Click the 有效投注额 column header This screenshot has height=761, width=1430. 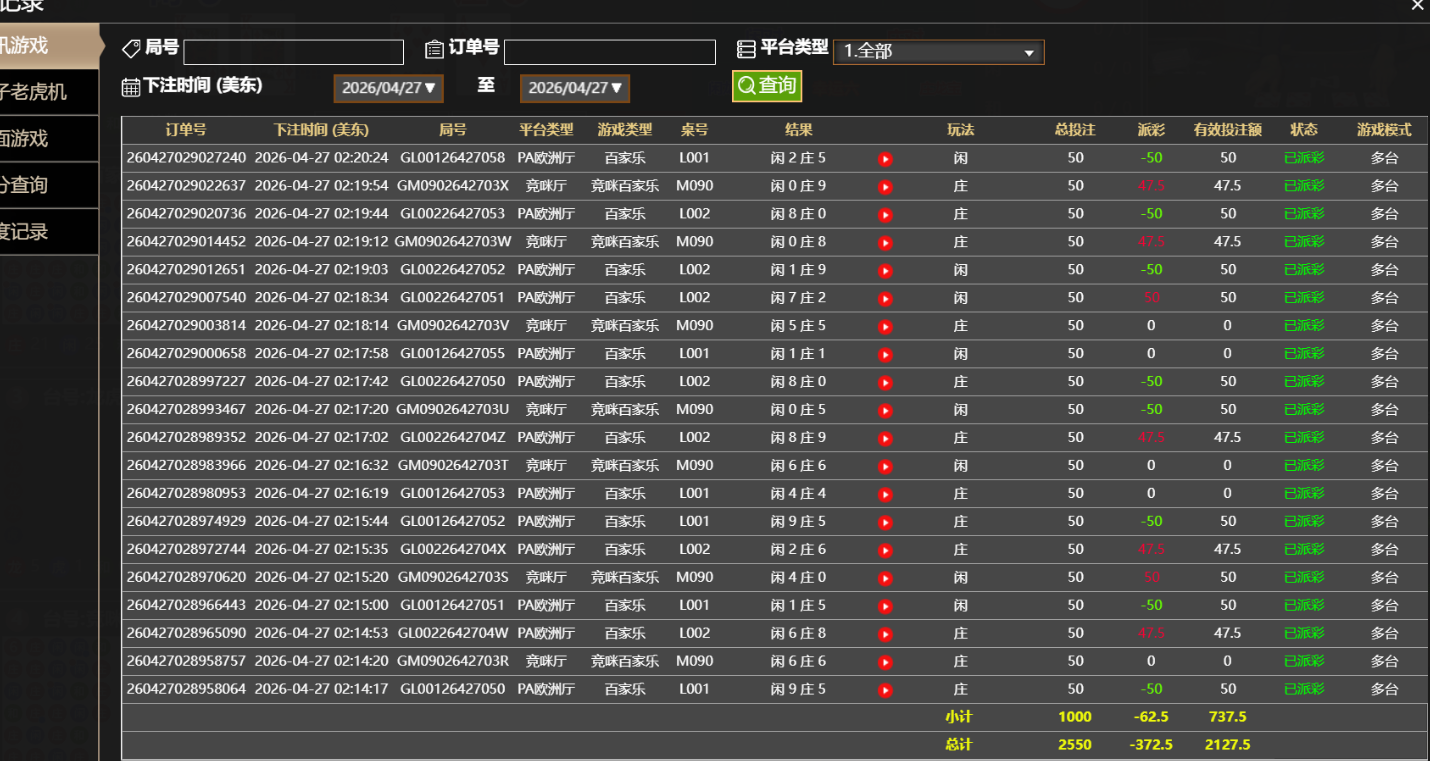(x=1228, y=130)
